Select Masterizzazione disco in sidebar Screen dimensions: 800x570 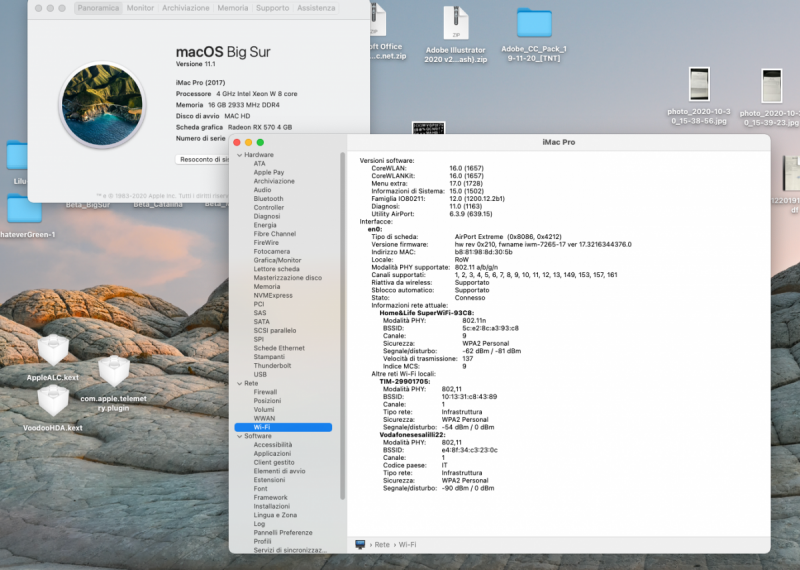pos(287,278)
